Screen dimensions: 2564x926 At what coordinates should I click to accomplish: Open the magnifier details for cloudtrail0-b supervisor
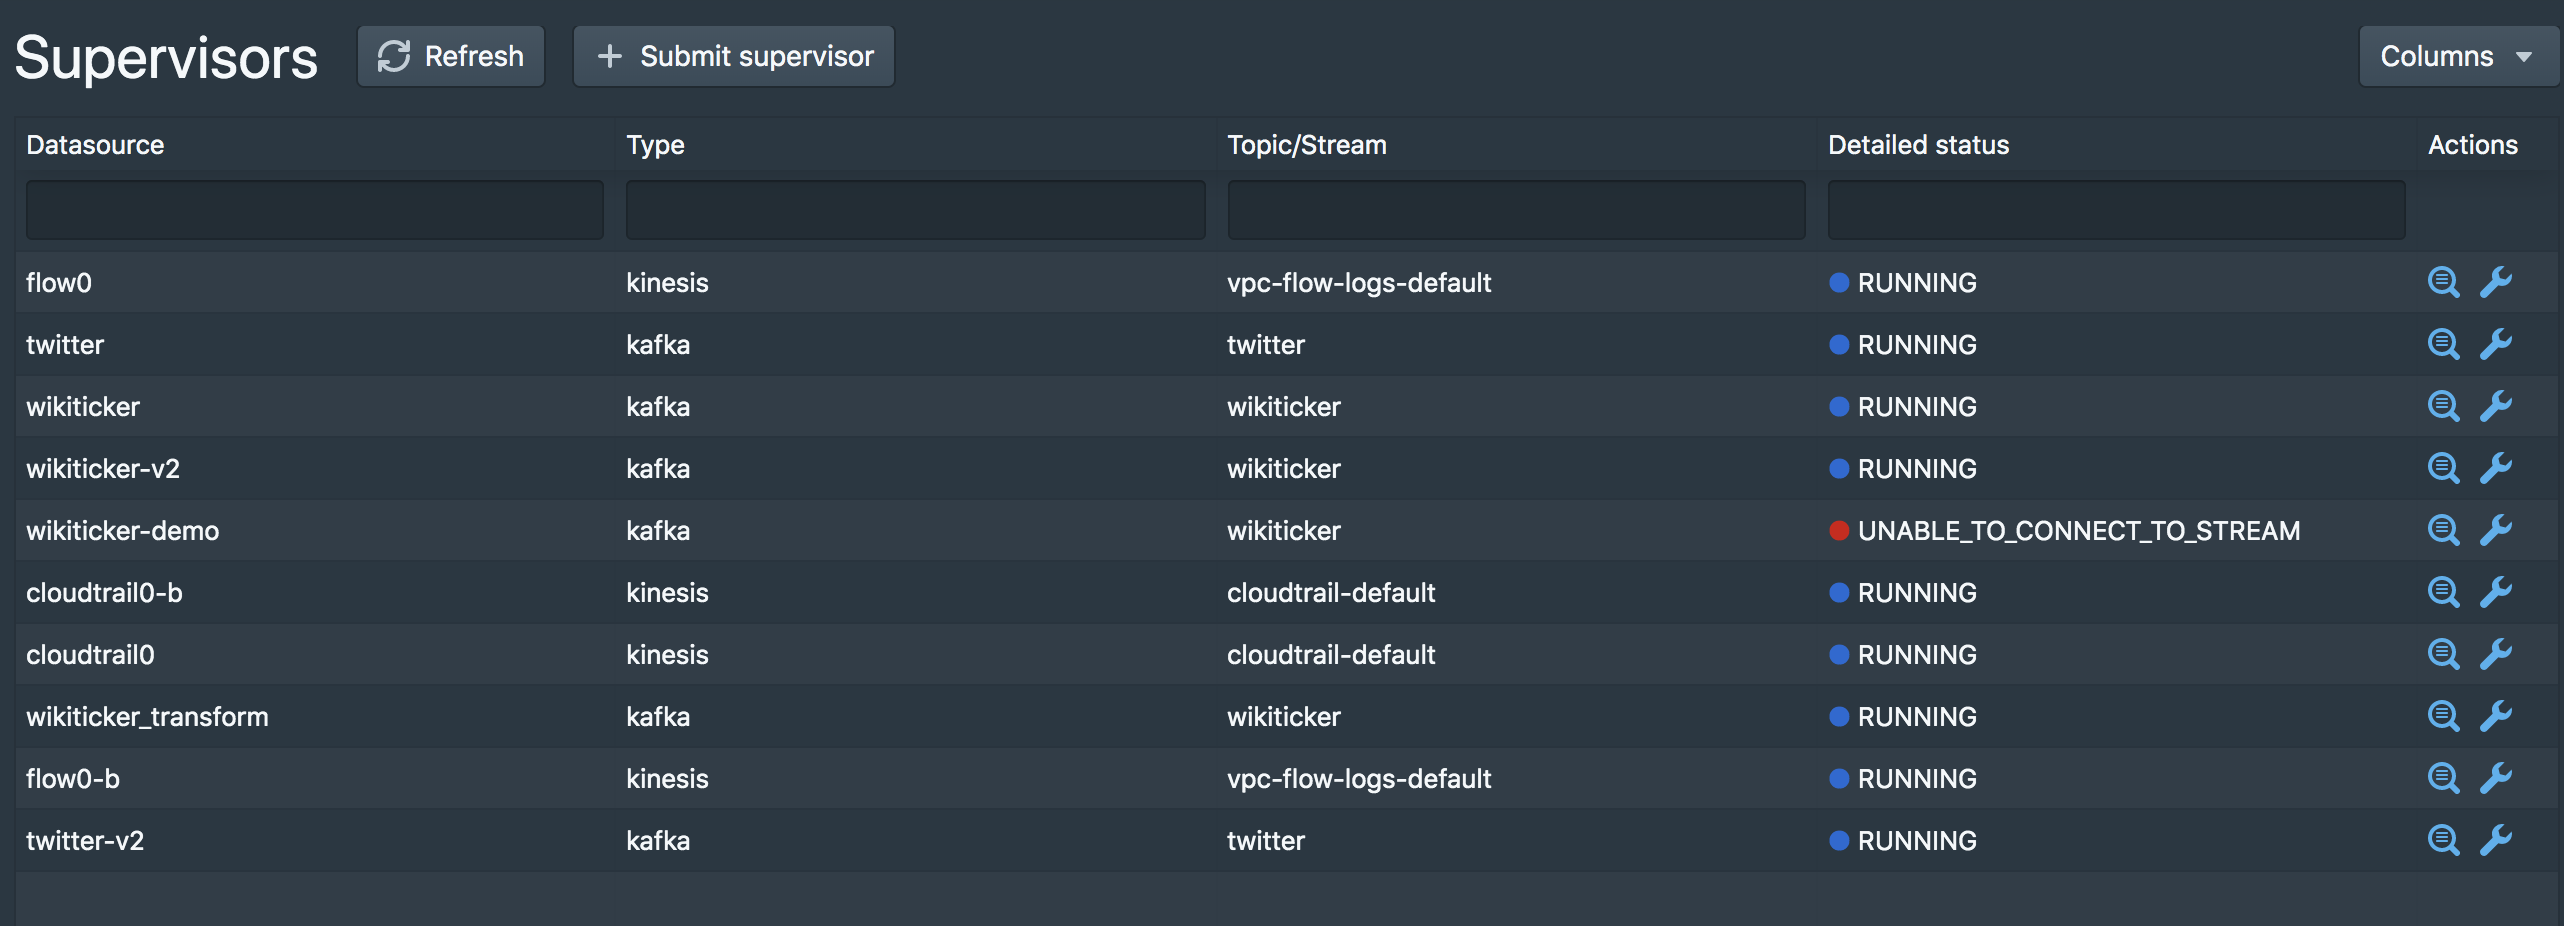coord(2443,593)
